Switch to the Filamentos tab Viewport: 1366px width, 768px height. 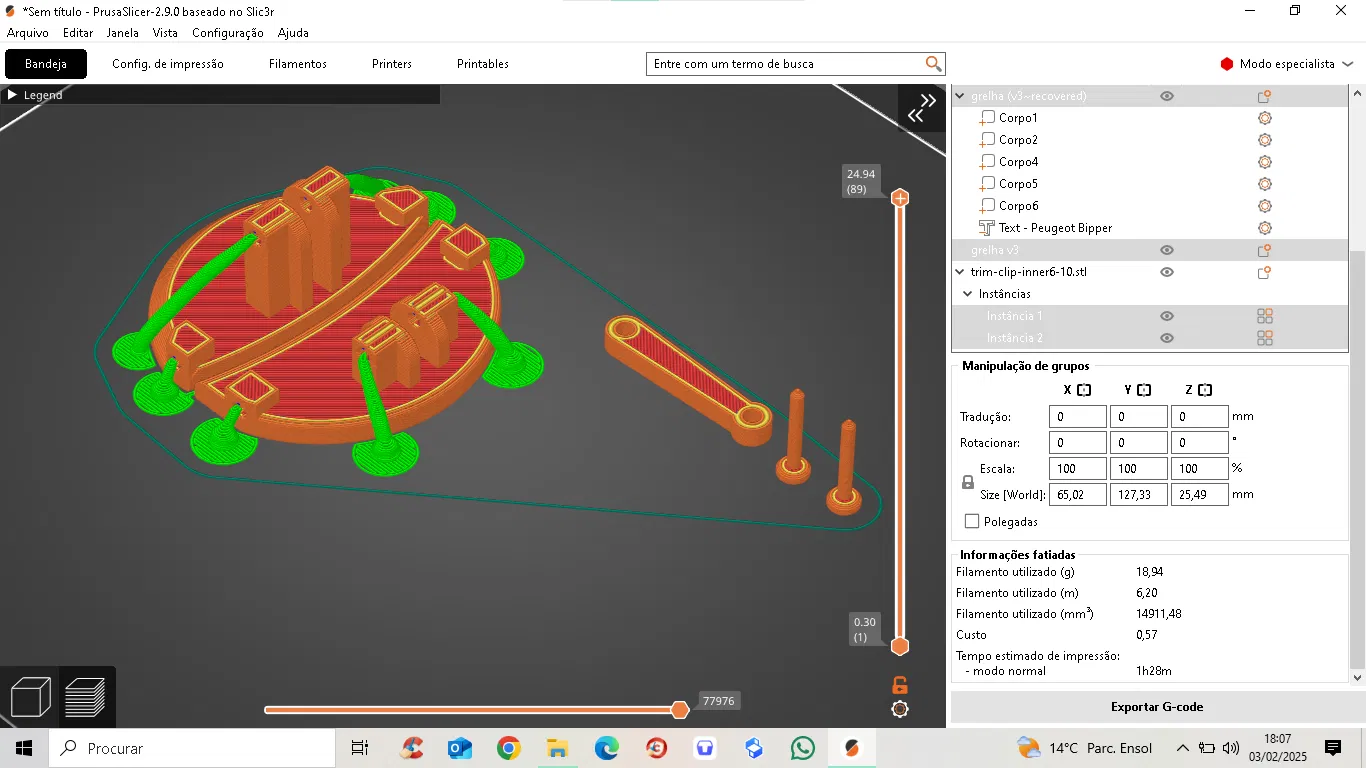coord(298,64)
